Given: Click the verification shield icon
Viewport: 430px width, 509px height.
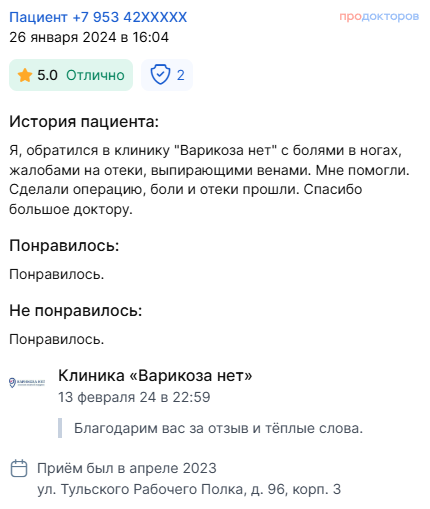Looking at the screenshot, I should pos(160,75).
